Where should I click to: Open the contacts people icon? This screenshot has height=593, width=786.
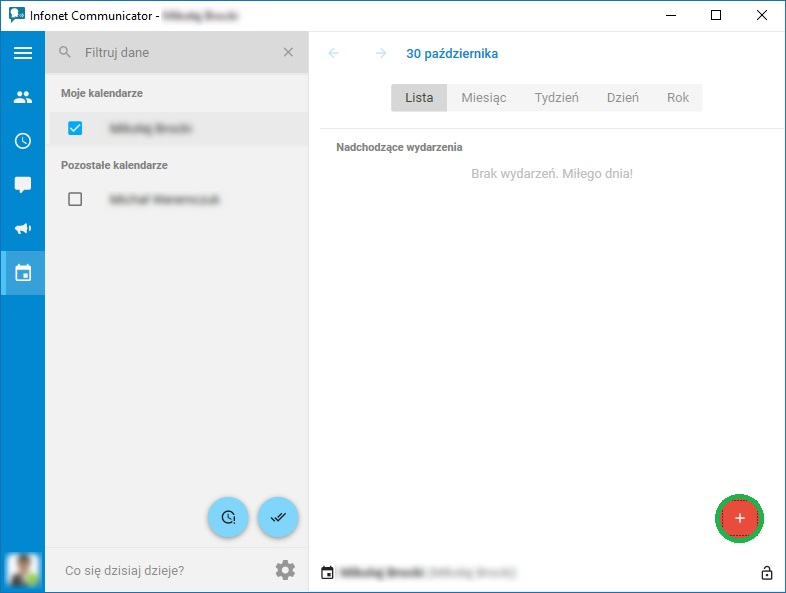coord(23,97)
